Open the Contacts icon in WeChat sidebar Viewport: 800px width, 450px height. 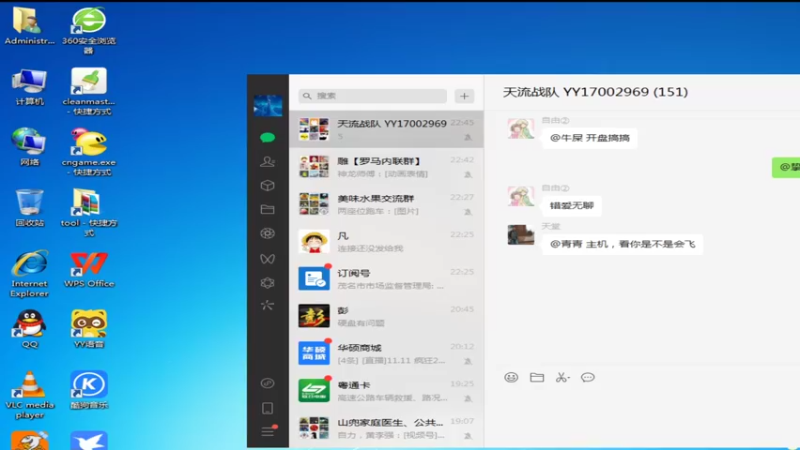pos(267,162)
